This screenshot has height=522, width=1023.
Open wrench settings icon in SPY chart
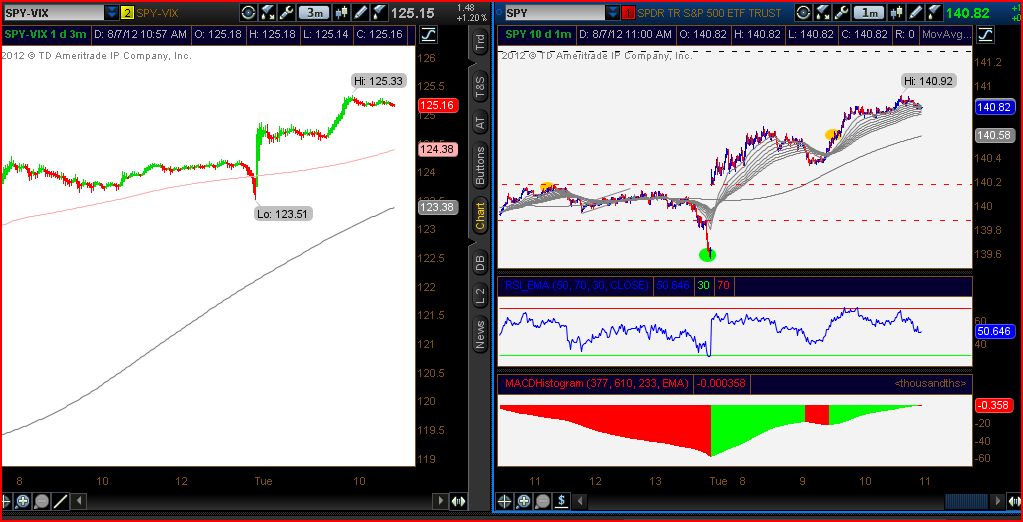click(x=842, y=12)
